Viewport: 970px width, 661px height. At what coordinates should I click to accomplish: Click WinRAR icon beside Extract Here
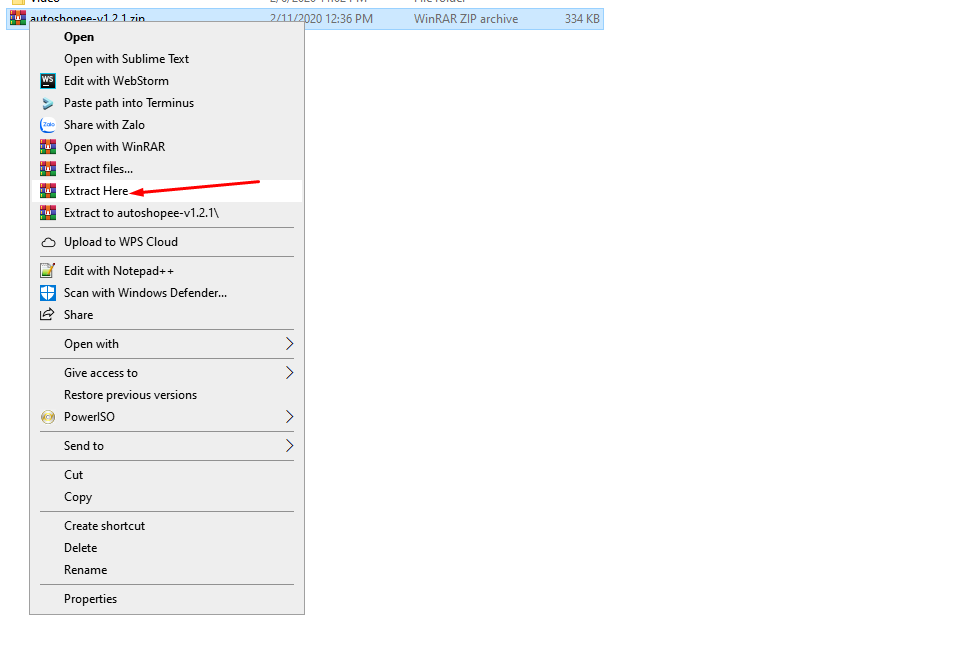pyautogui.click(x=48, y=191)
